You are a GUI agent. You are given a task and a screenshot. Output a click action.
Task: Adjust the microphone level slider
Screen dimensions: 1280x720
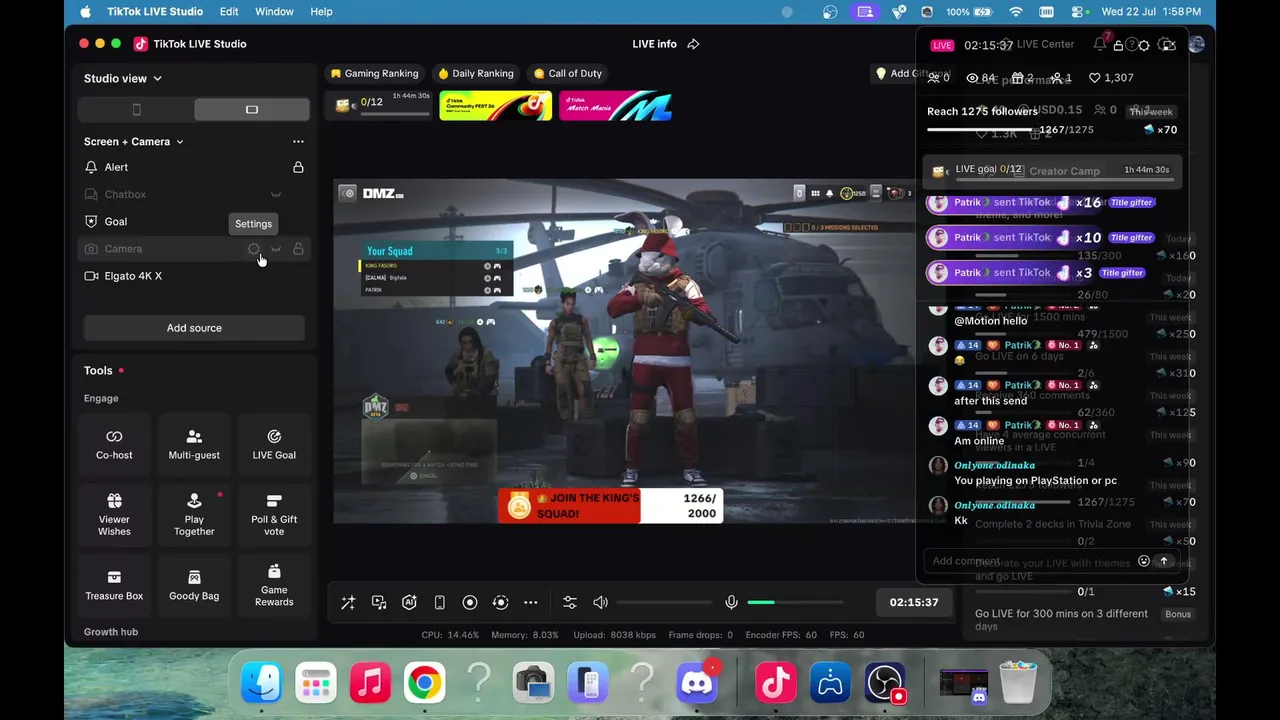pyautogui.click(x=796, y=602)
